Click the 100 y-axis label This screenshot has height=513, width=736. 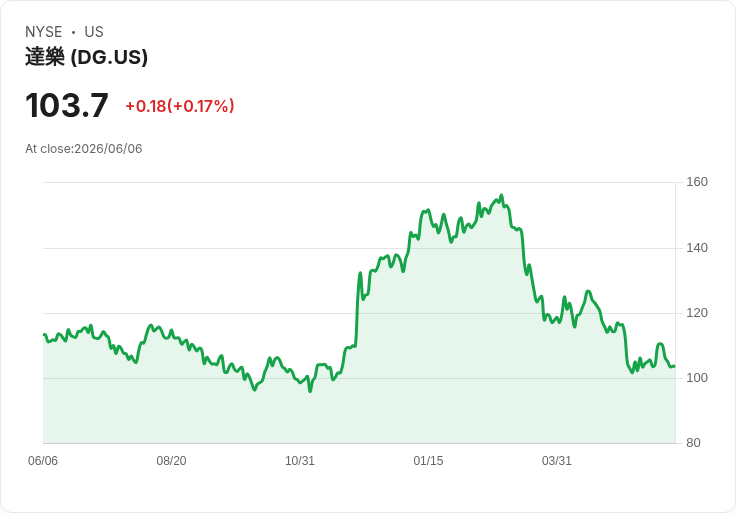(x=697, y=378)
